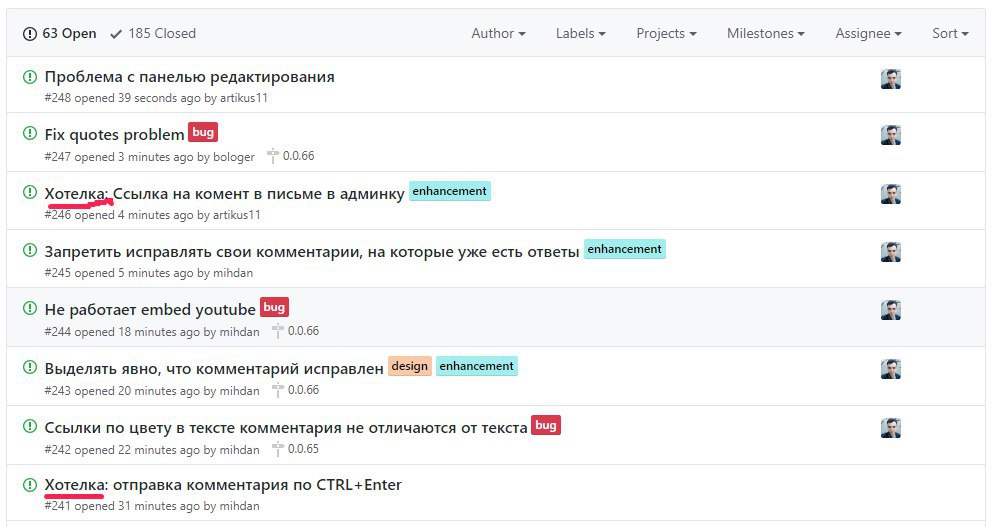Click open-issue icon for issue #241
The image size is (997, 527).
[30, 484]
